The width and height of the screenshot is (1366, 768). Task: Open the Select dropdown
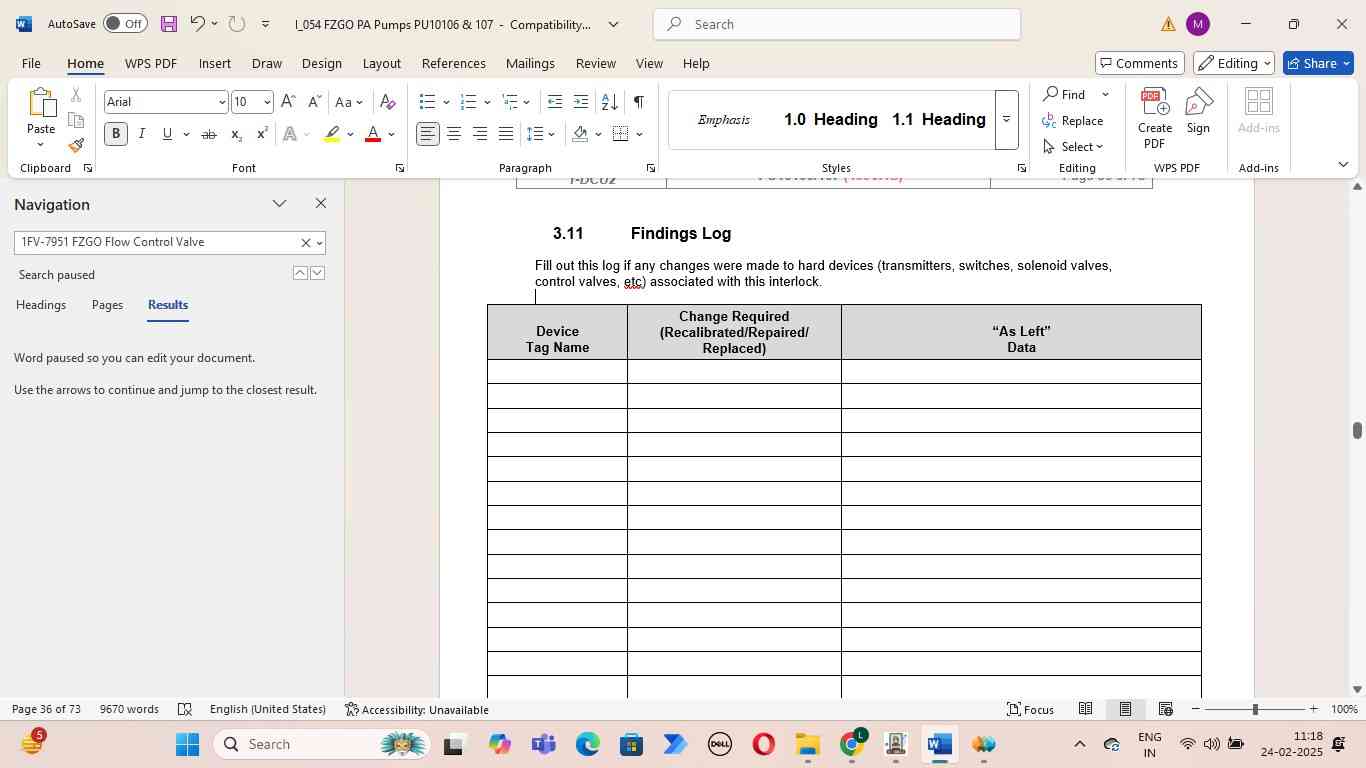click(x=1072, y=147)
